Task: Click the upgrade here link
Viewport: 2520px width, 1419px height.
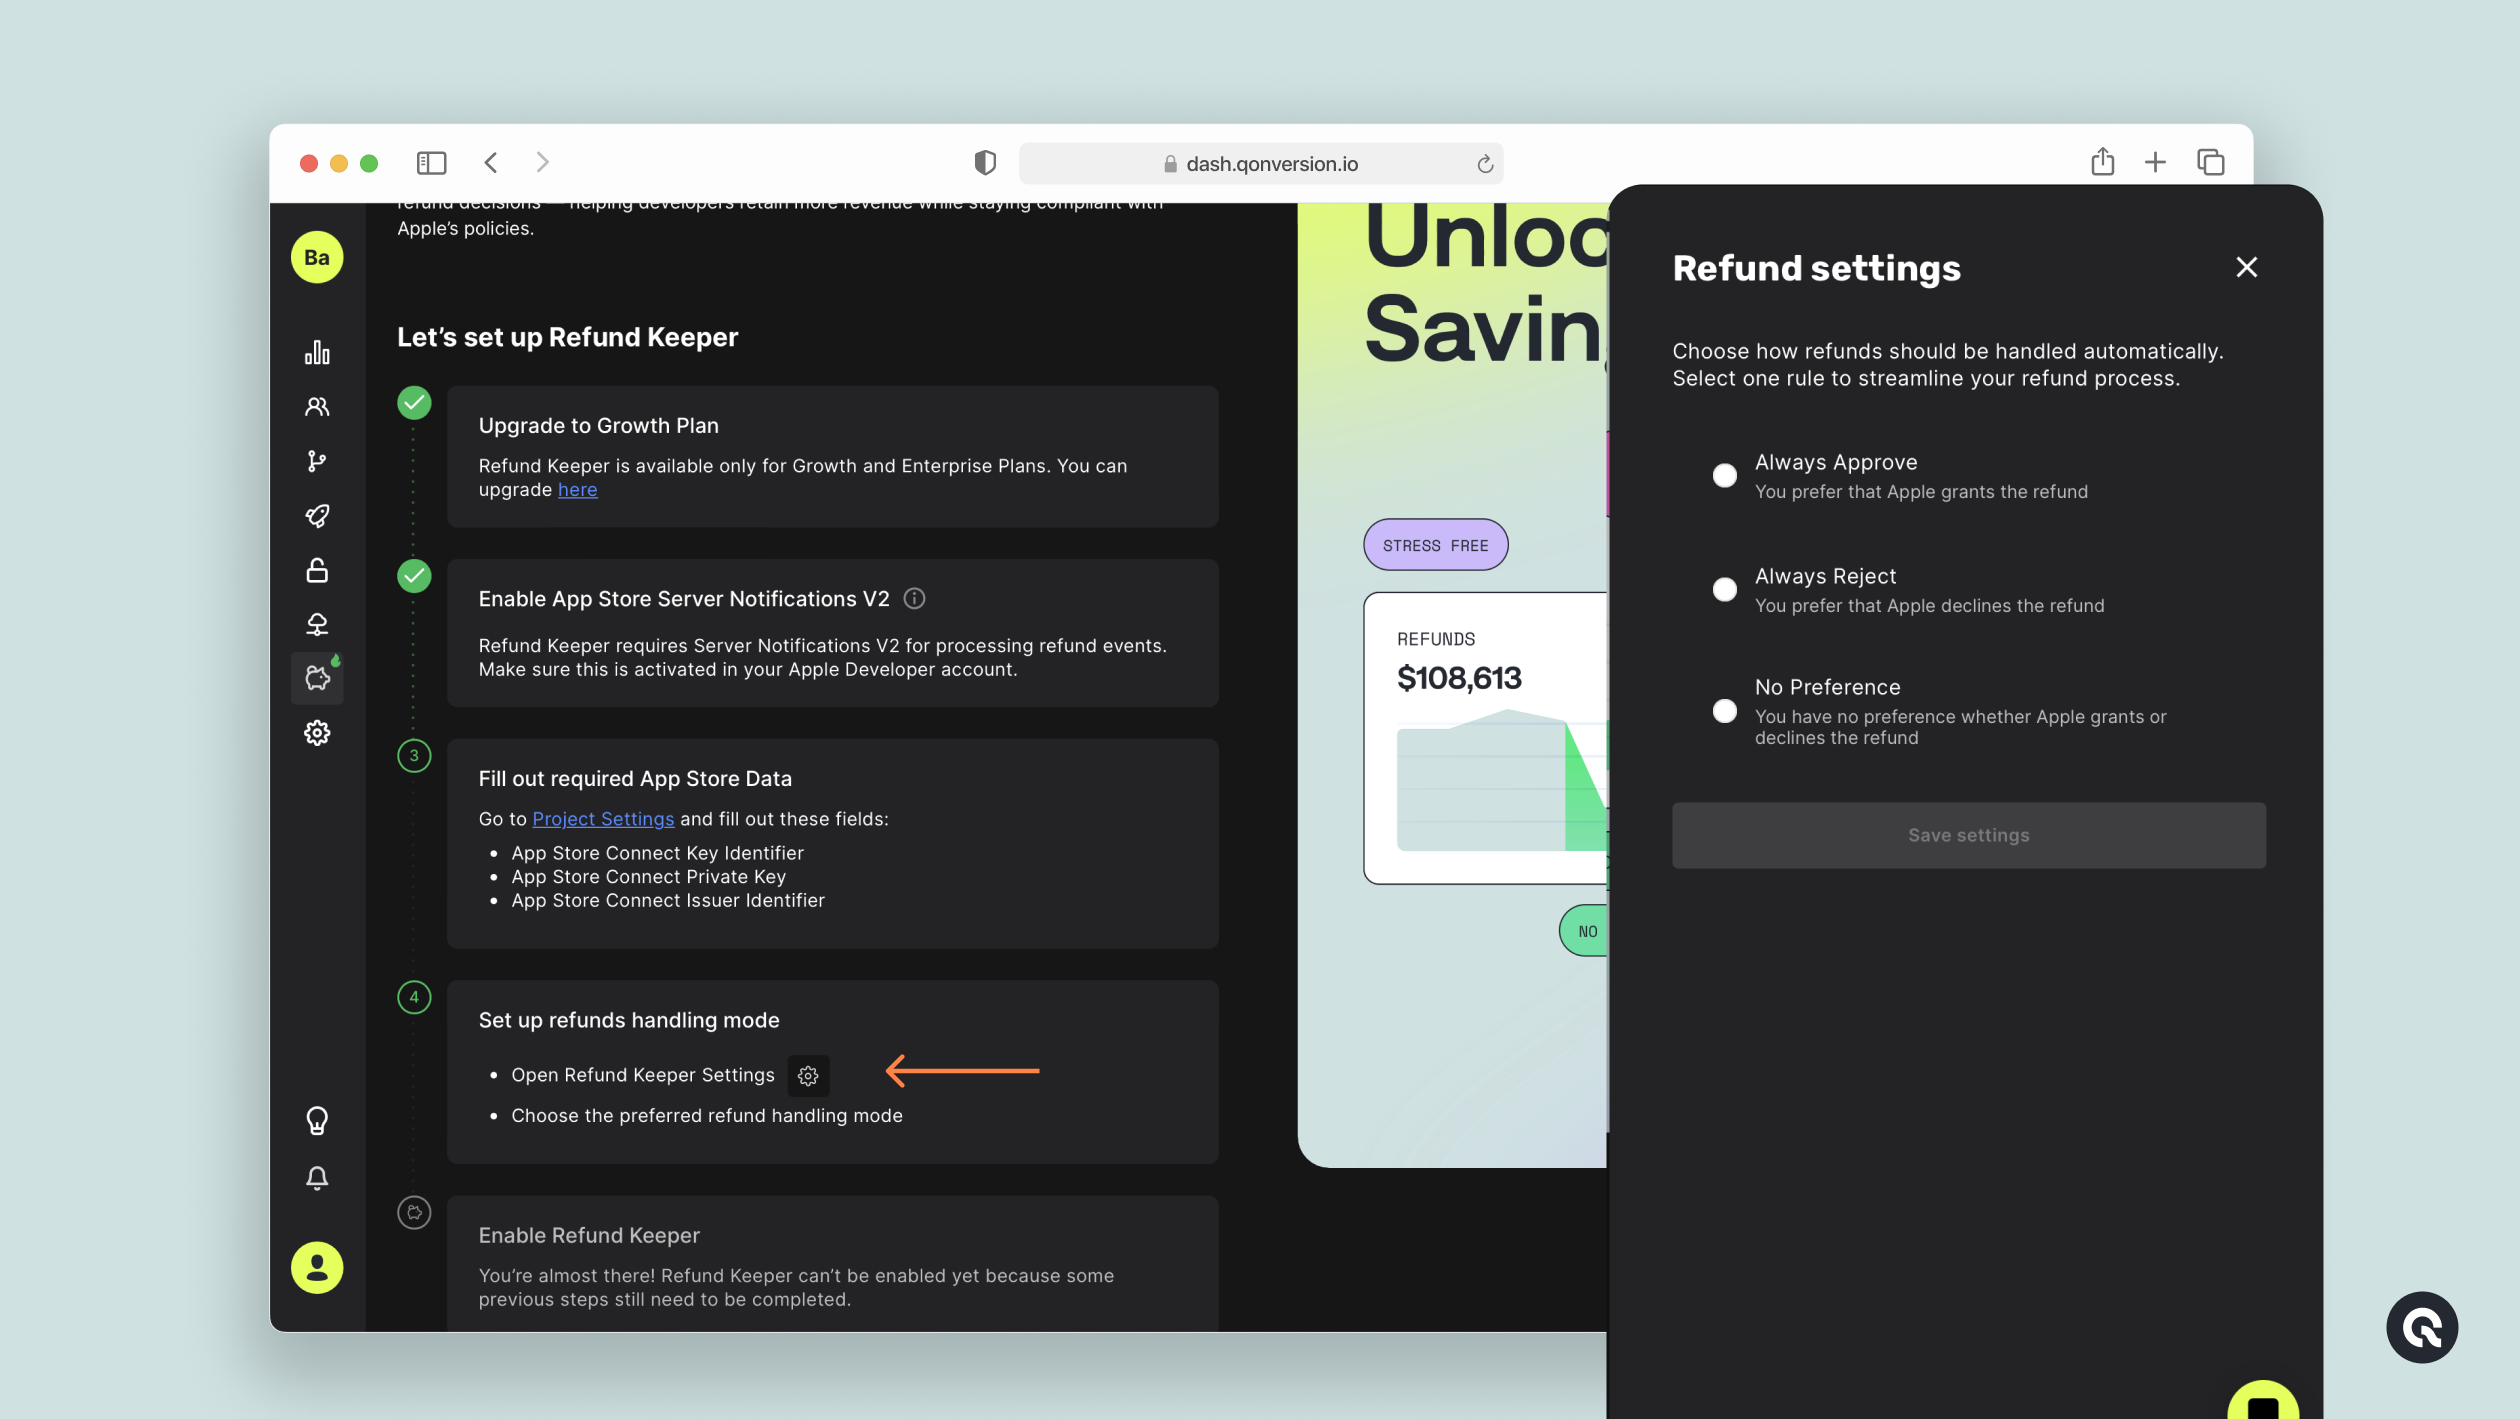Action: (x=577, y=490)
